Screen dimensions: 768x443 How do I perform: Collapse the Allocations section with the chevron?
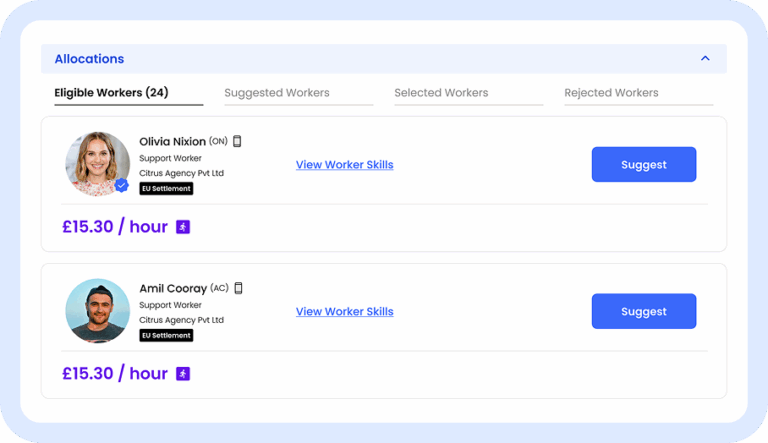(705, 59)
